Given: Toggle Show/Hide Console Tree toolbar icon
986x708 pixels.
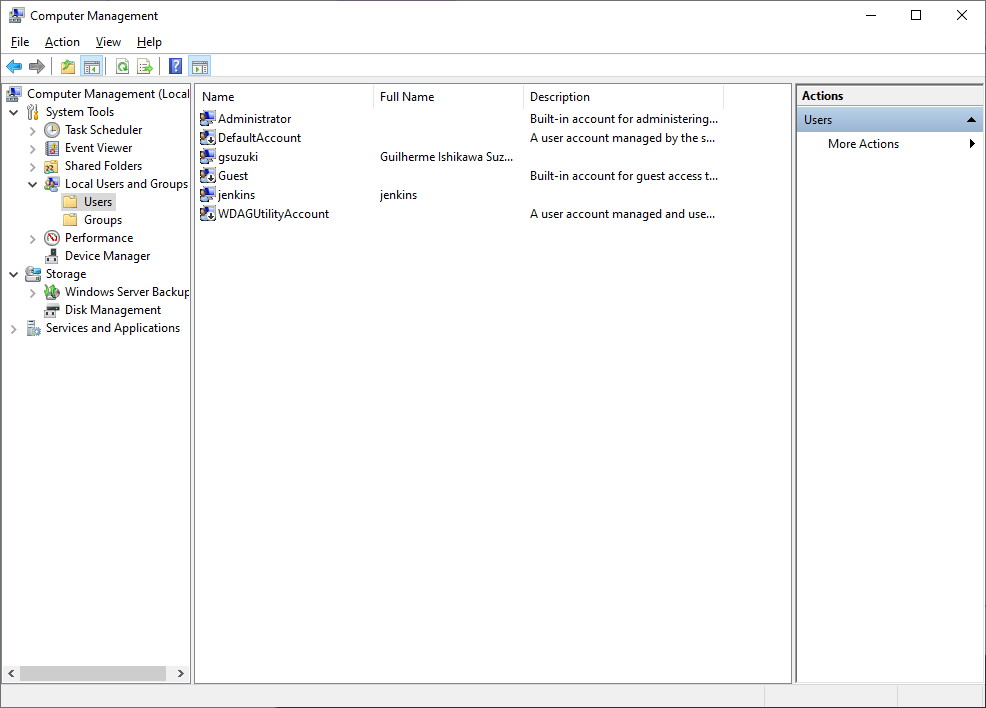Looking at the screenshot, I should coord(92,67).
